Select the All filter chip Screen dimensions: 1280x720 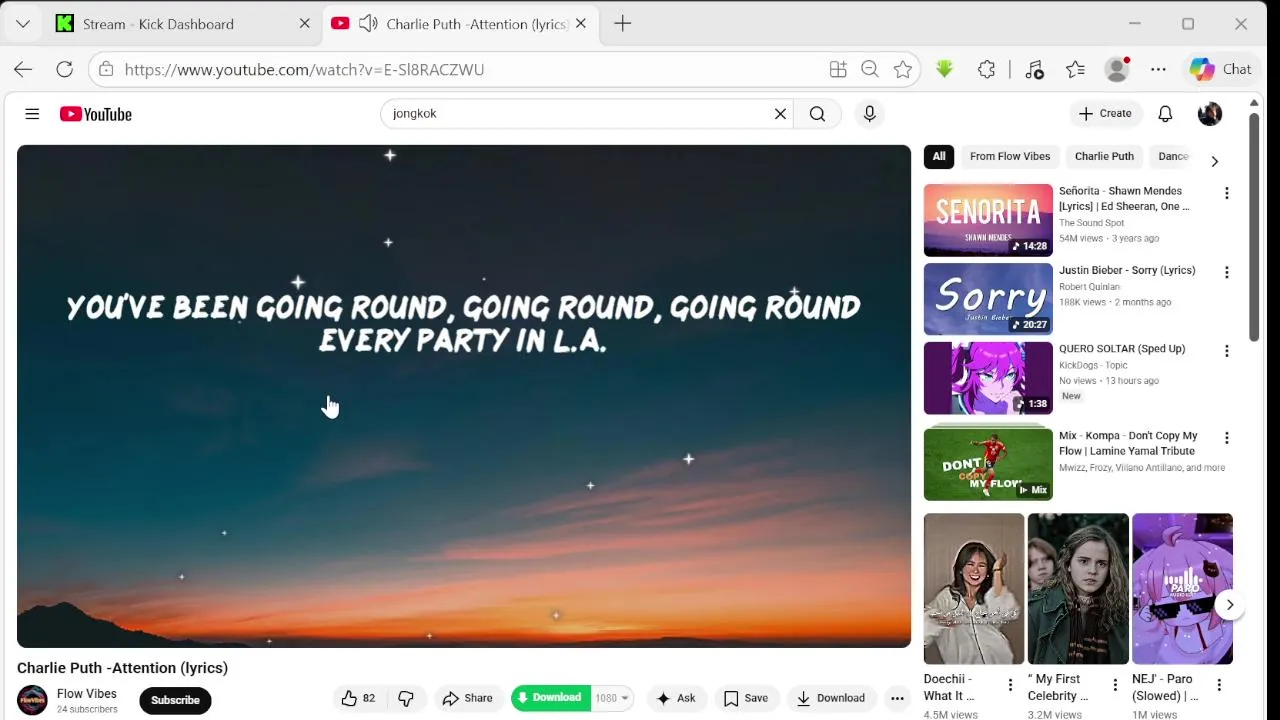click(939, 156)
